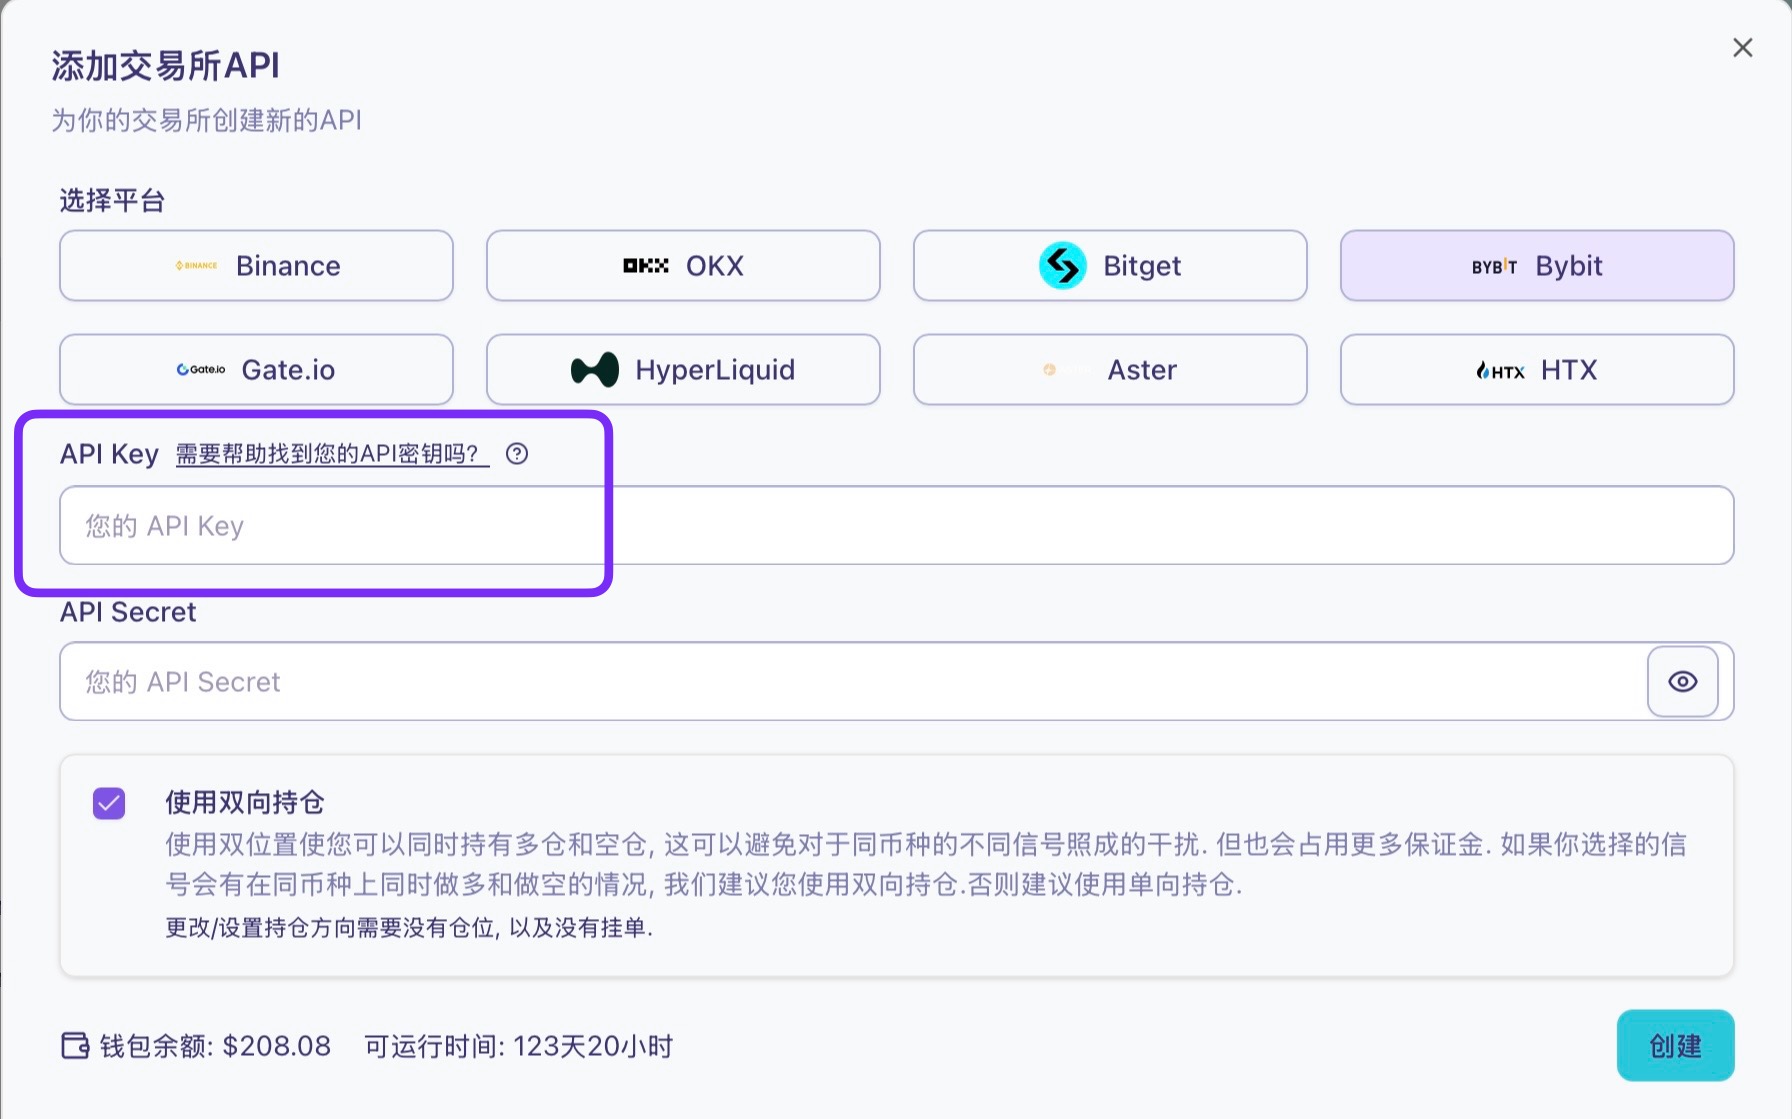Click the HTX logo icon
This screenshot has width=1792, height=1119.
[1500, 371]
